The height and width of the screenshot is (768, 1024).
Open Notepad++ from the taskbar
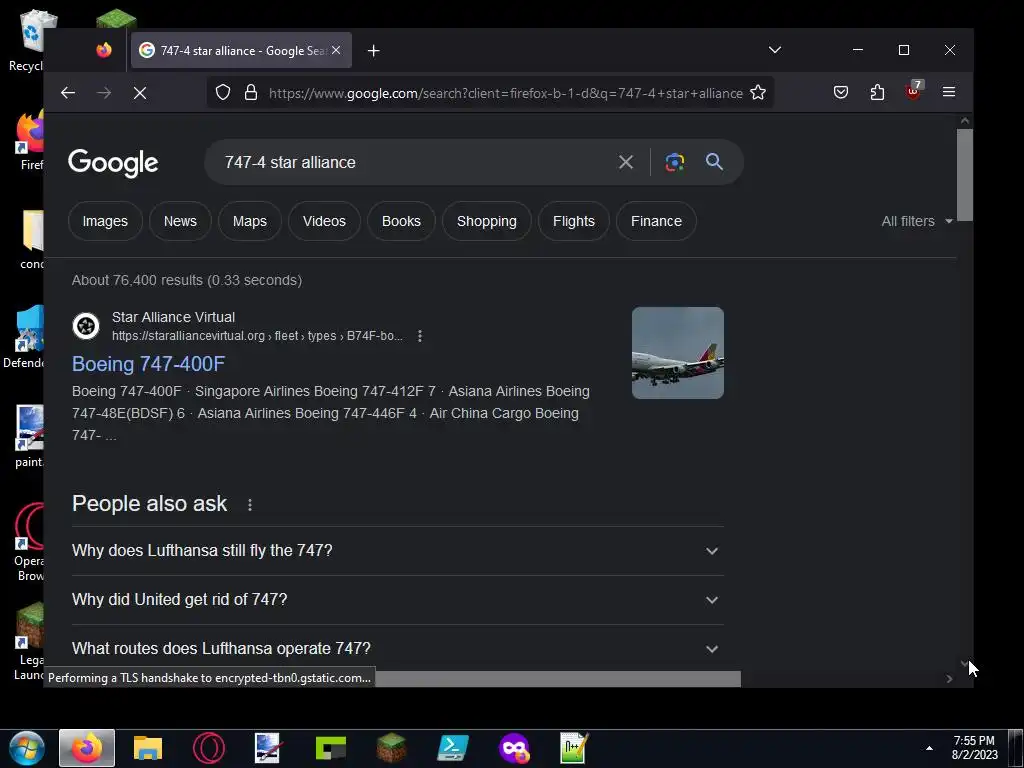point(574,748)
